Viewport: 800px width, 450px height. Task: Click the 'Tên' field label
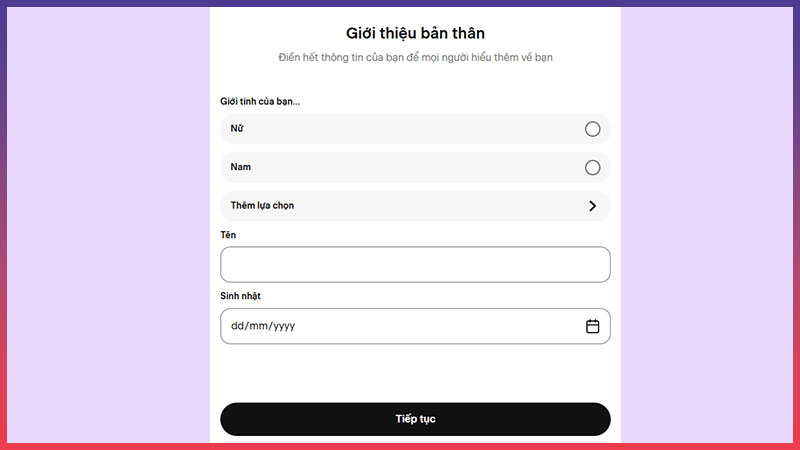[x=228, y=235]
